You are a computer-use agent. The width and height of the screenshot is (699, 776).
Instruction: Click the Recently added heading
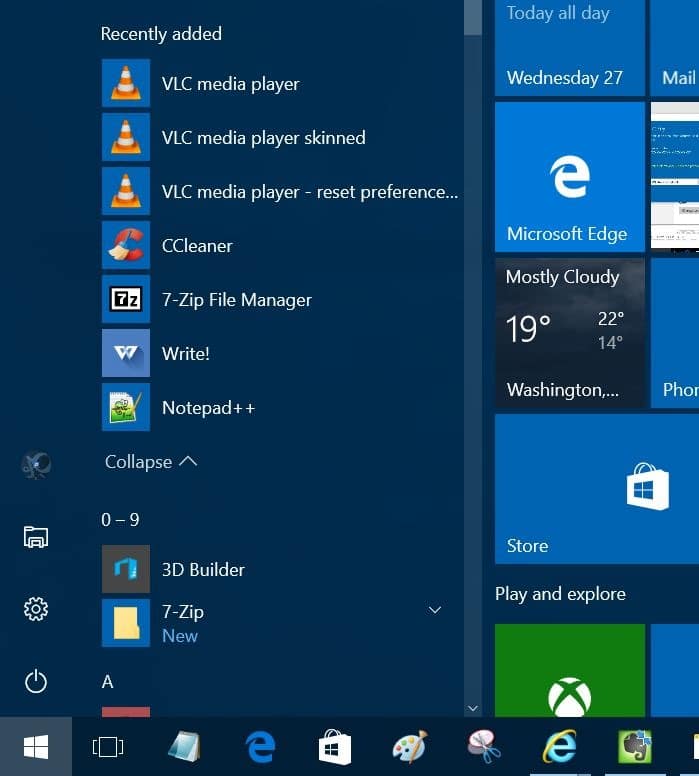click(161, 34)
